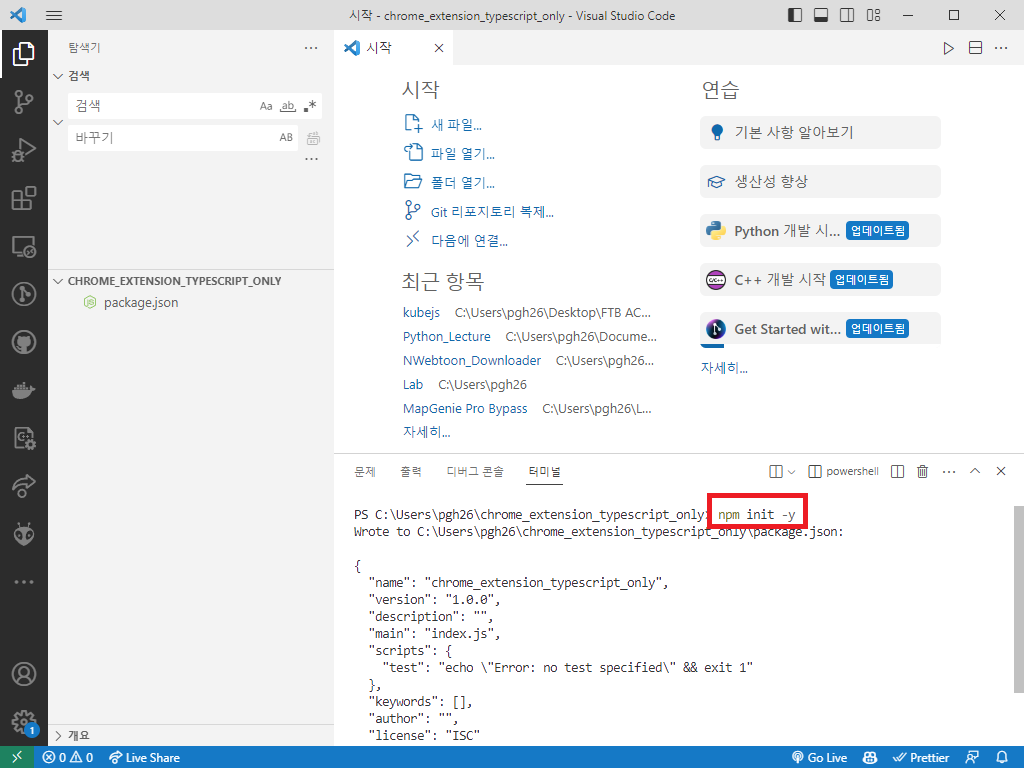Open recent item NWebtoon_Downloader
1024x768 pixels.
(x=472, y=360)
